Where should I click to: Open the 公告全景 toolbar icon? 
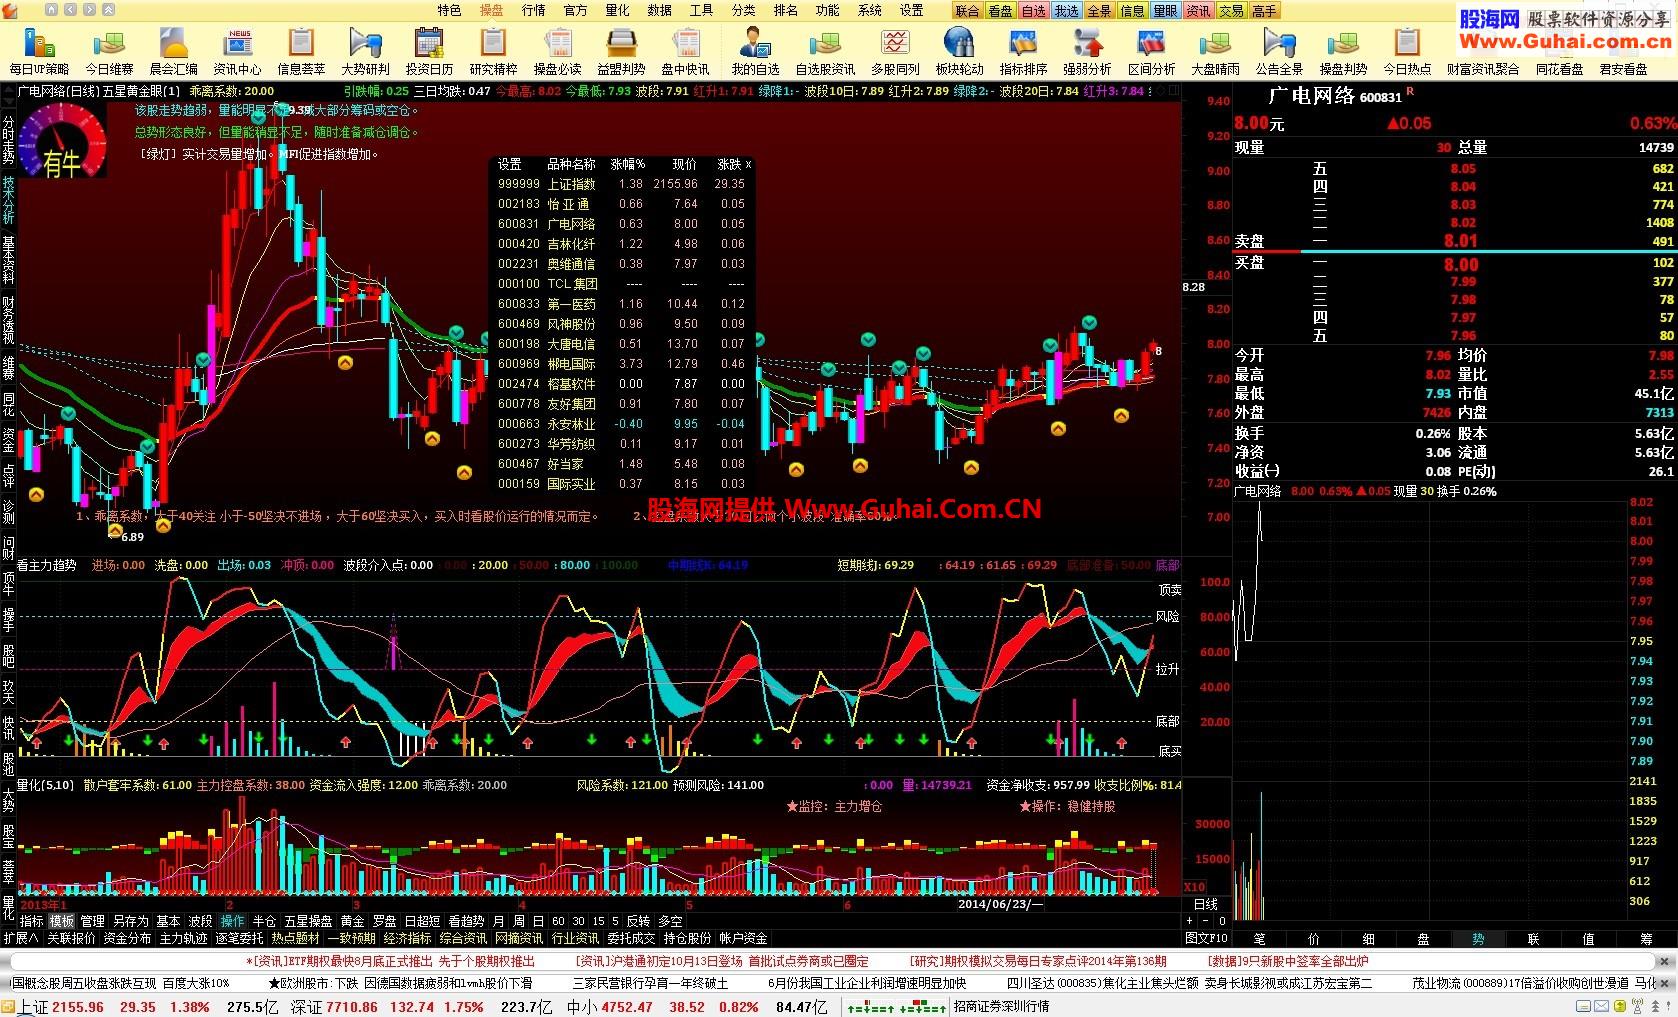coord(1279,51)
